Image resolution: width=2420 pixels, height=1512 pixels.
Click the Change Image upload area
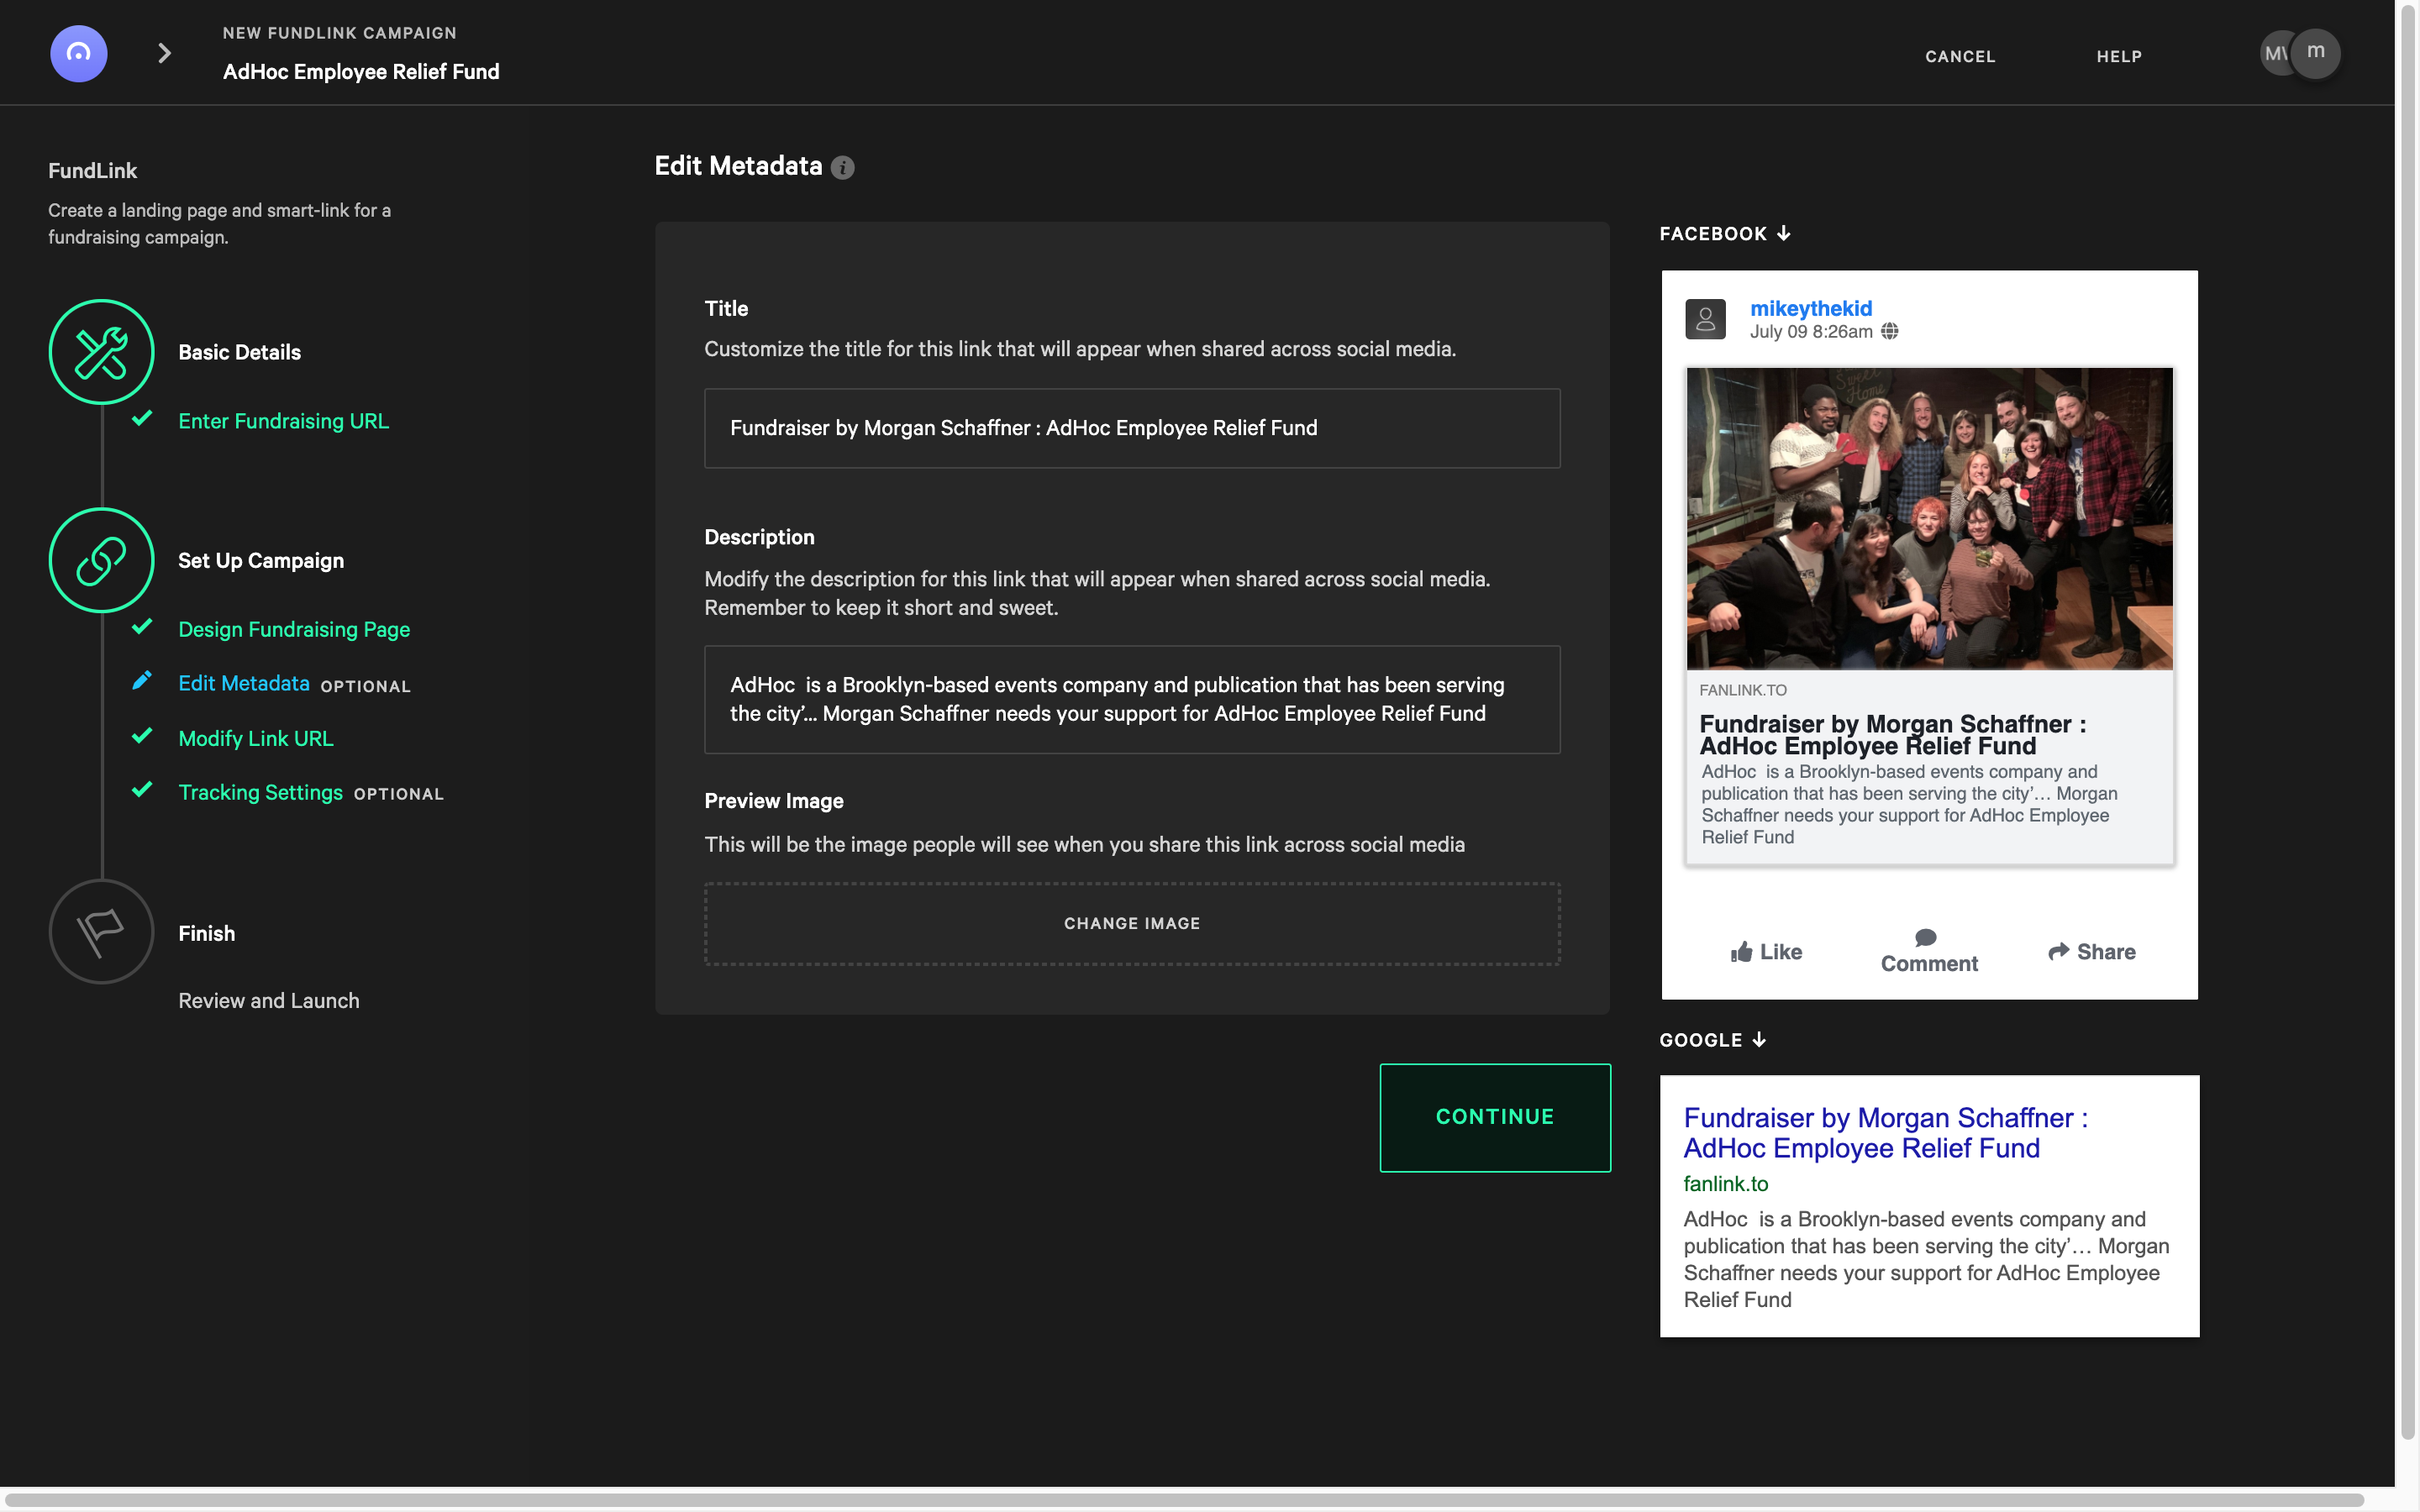pyautogui.click(x=1131, y=923)
